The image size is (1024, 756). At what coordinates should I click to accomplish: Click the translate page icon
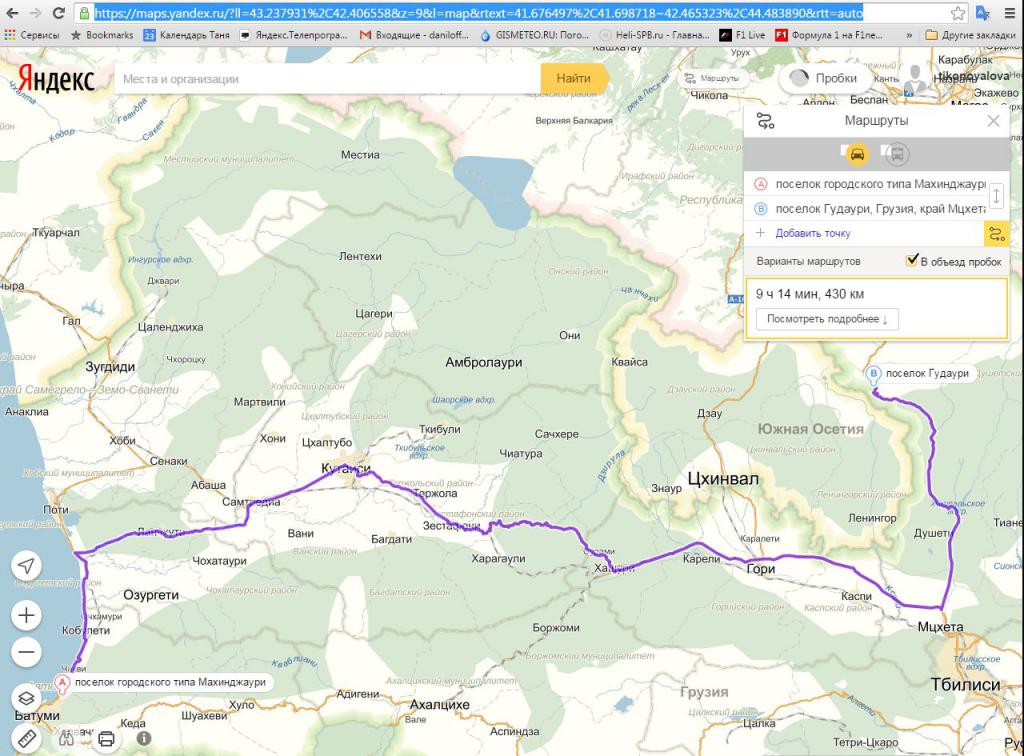pyautogui.click(x=982, y=13)
